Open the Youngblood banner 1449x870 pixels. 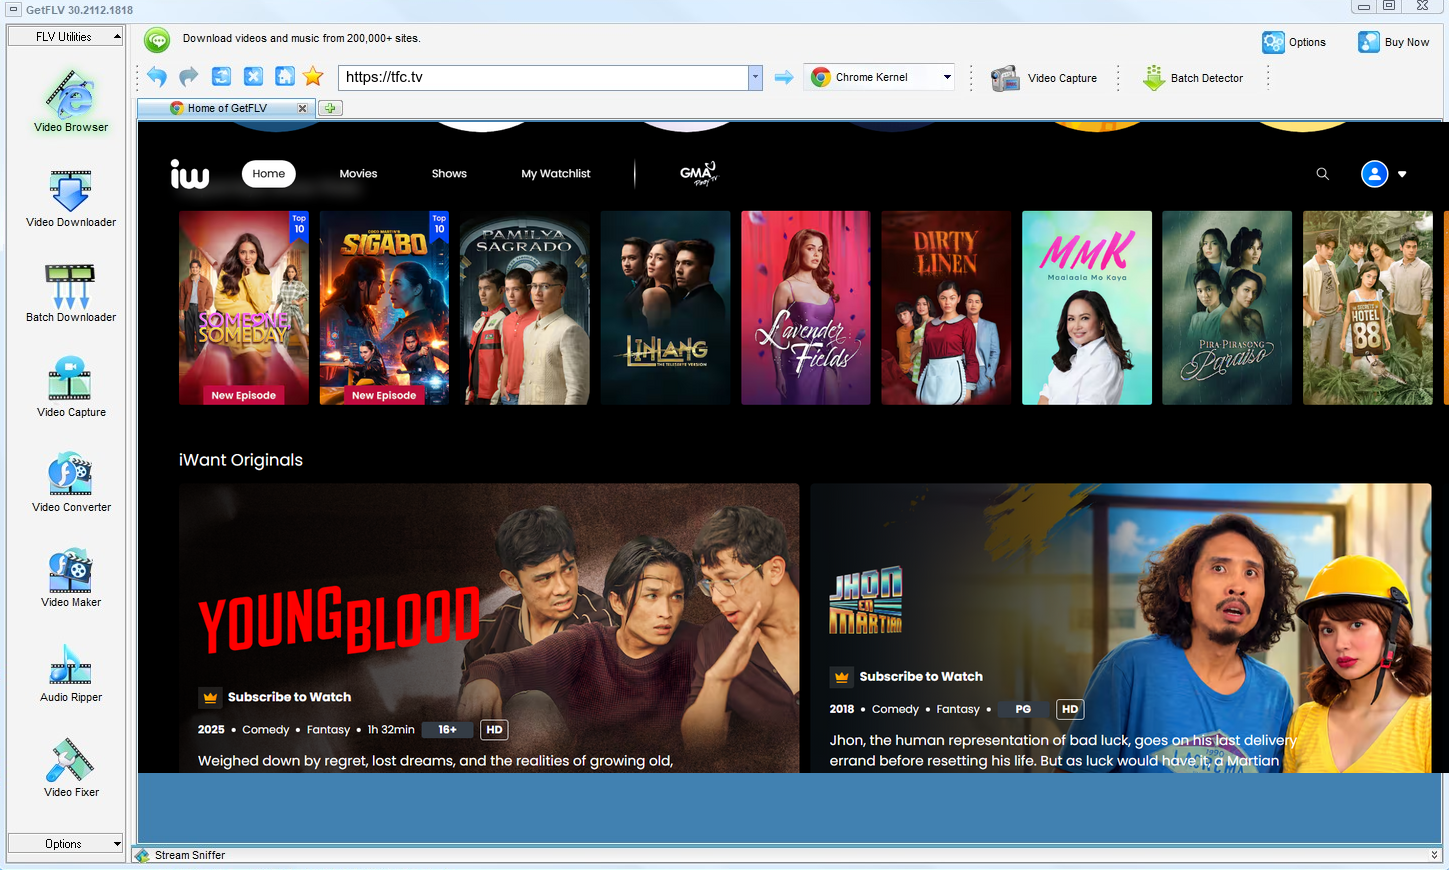click(x=489, y=628)
